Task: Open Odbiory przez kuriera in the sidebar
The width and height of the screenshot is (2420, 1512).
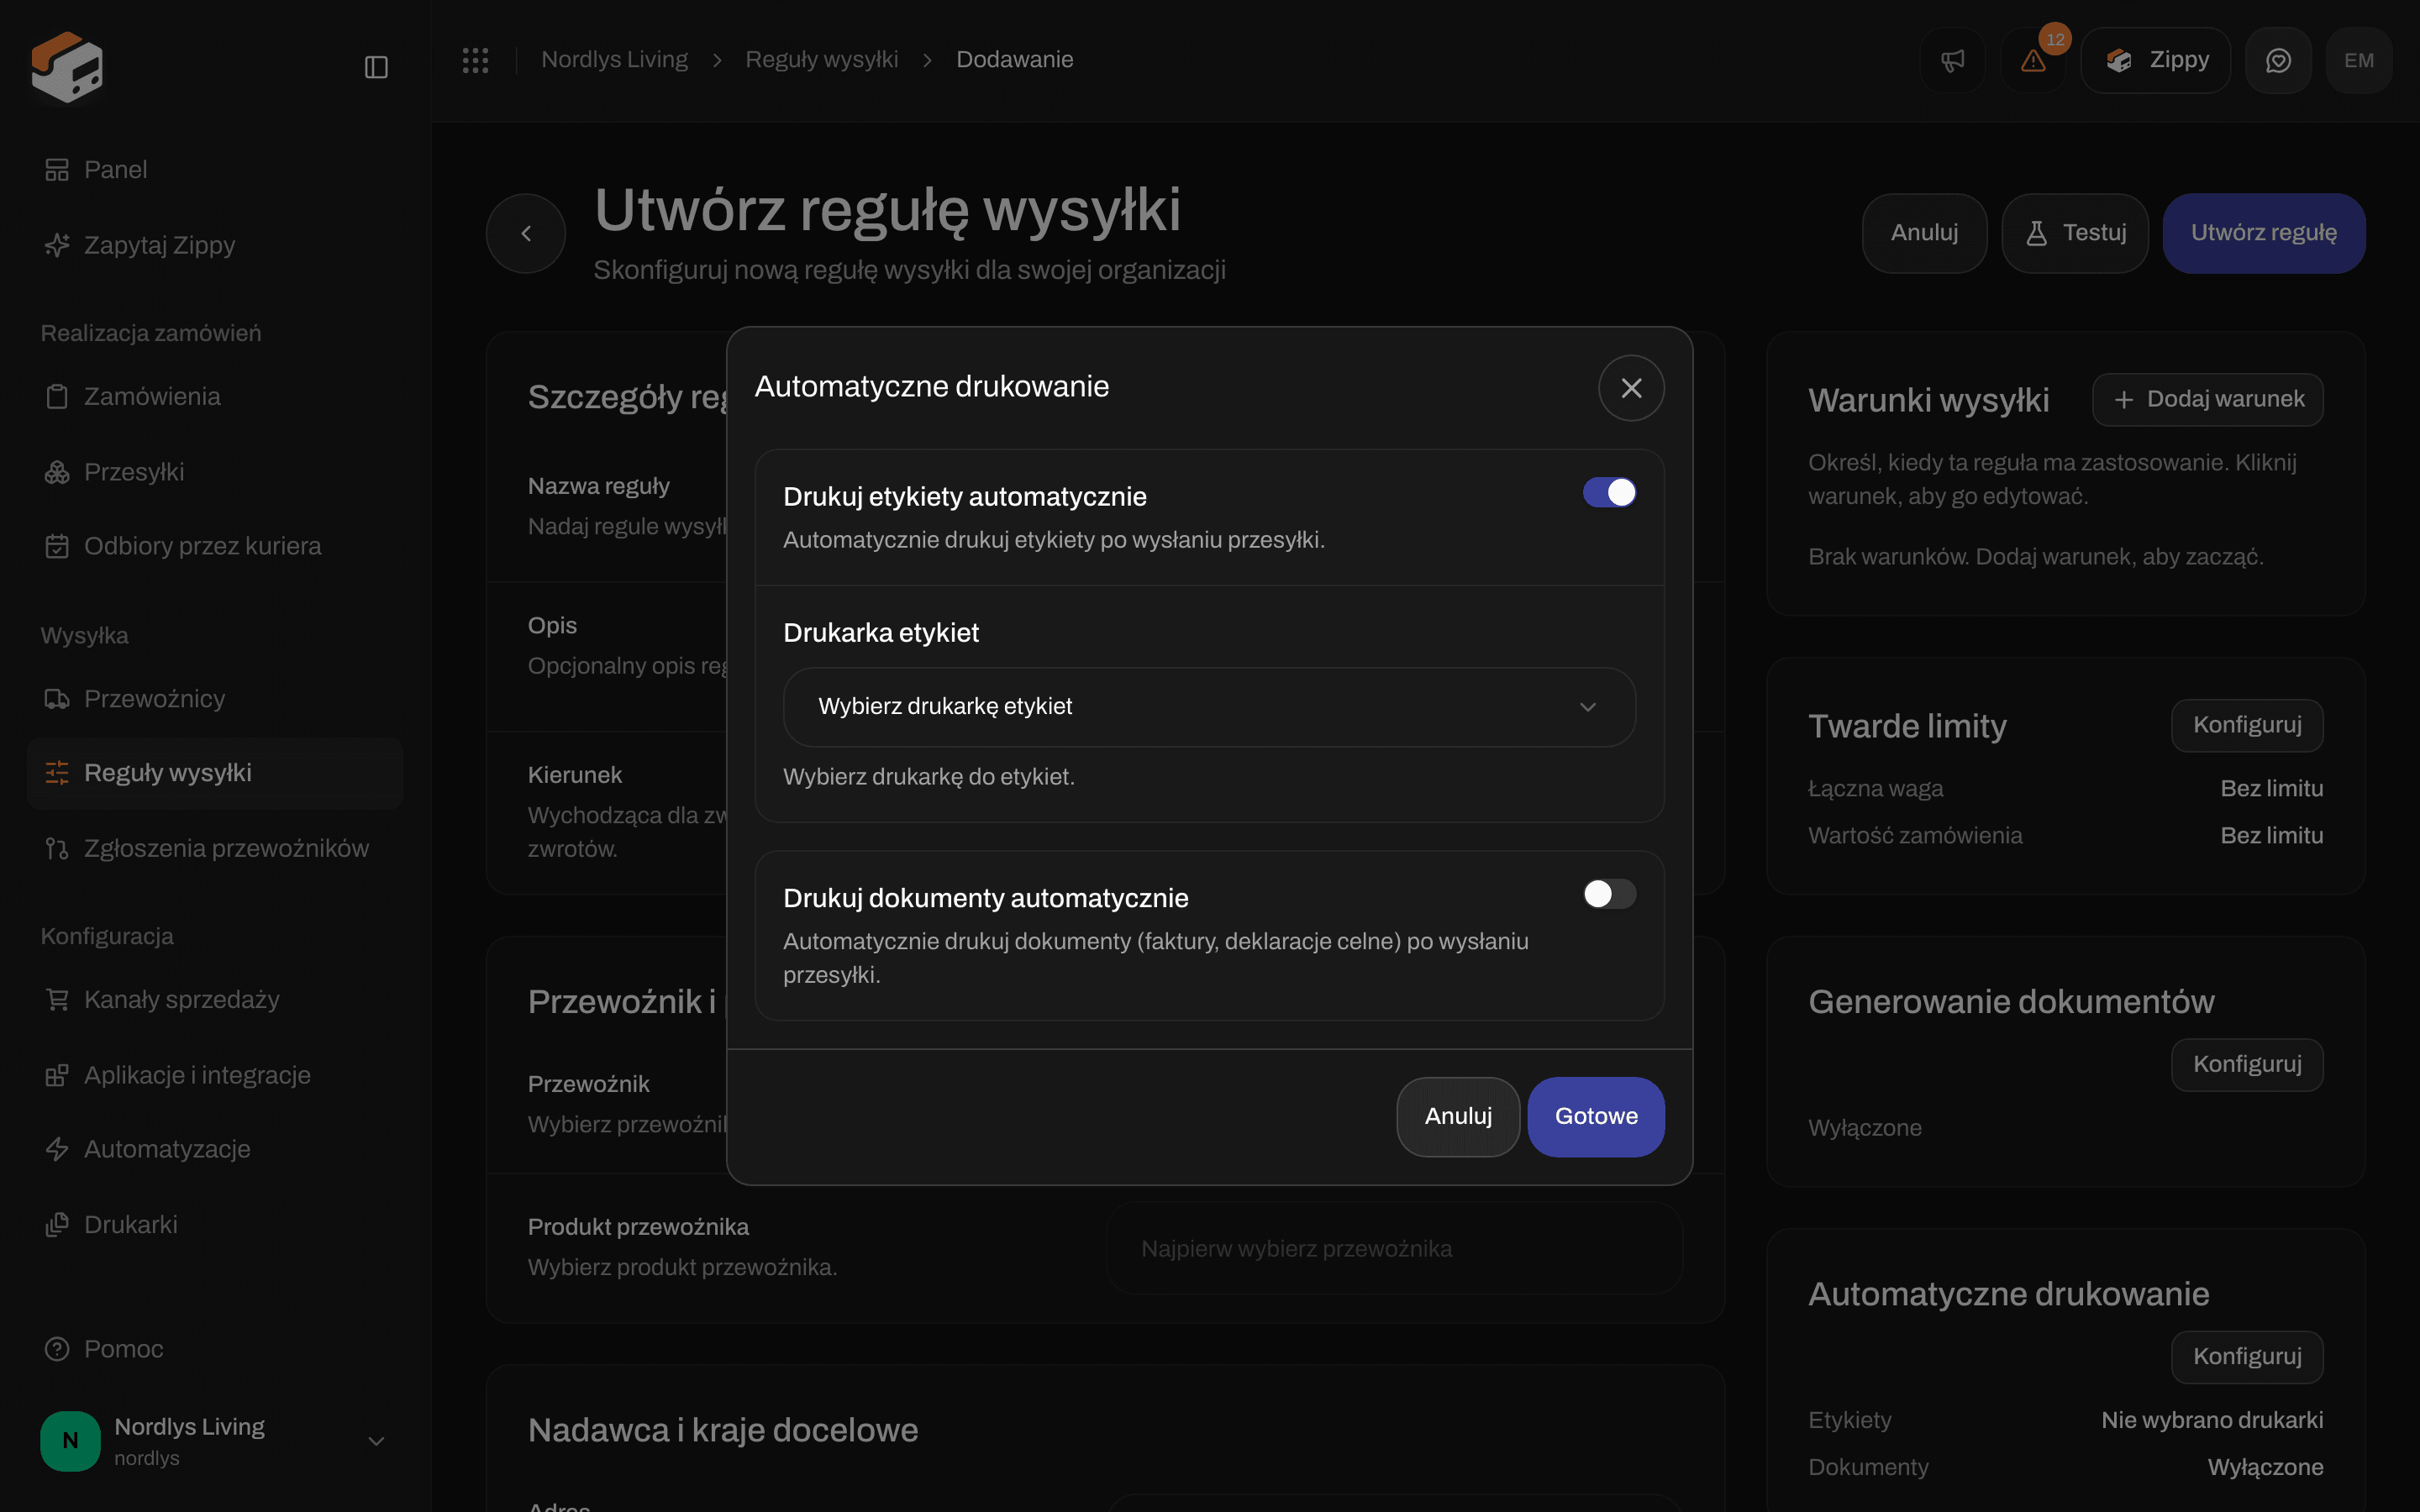Action: pos(215,546)
